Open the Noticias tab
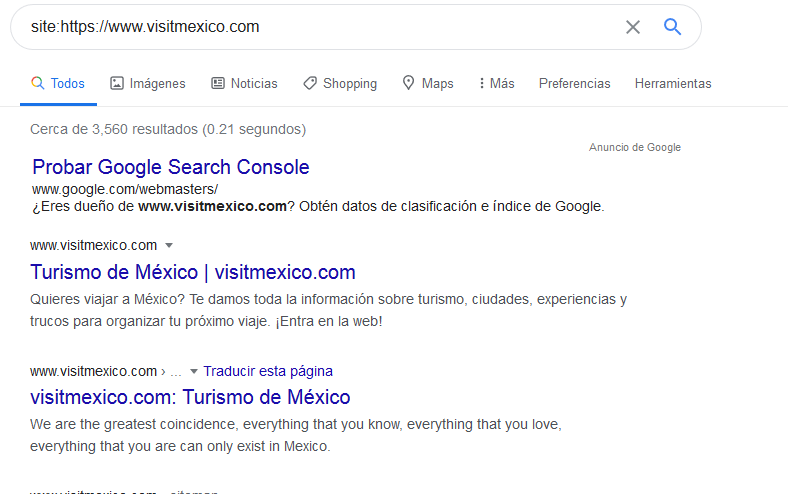 (x=244, y=83)
